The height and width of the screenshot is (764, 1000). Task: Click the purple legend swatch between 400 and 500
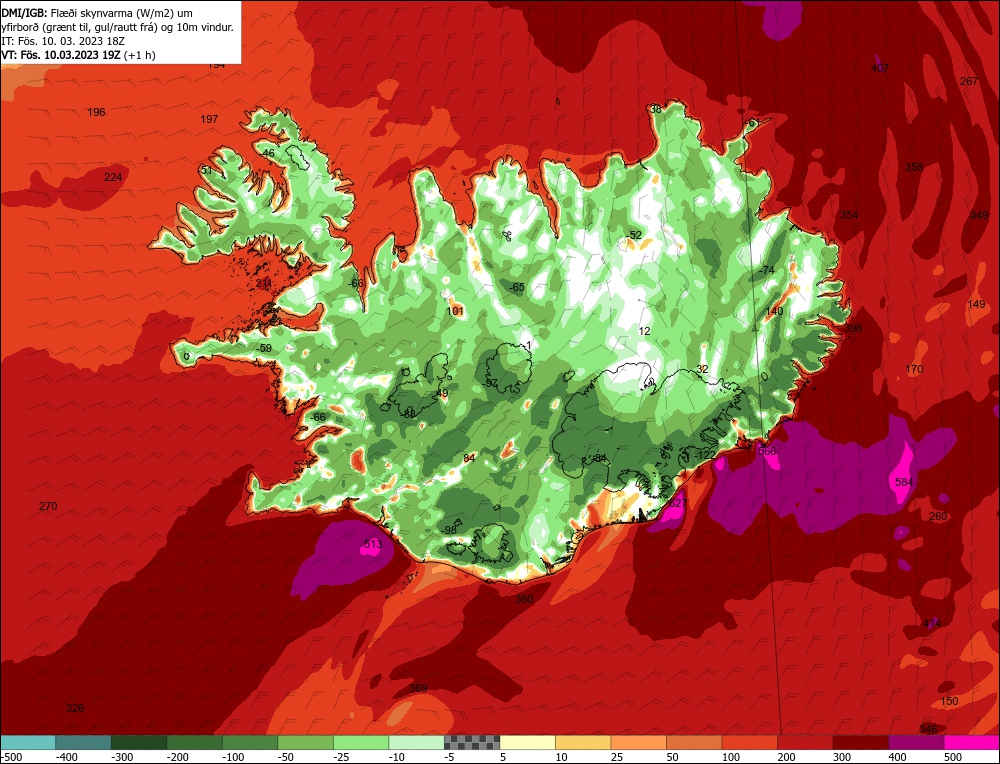(916, 742)
